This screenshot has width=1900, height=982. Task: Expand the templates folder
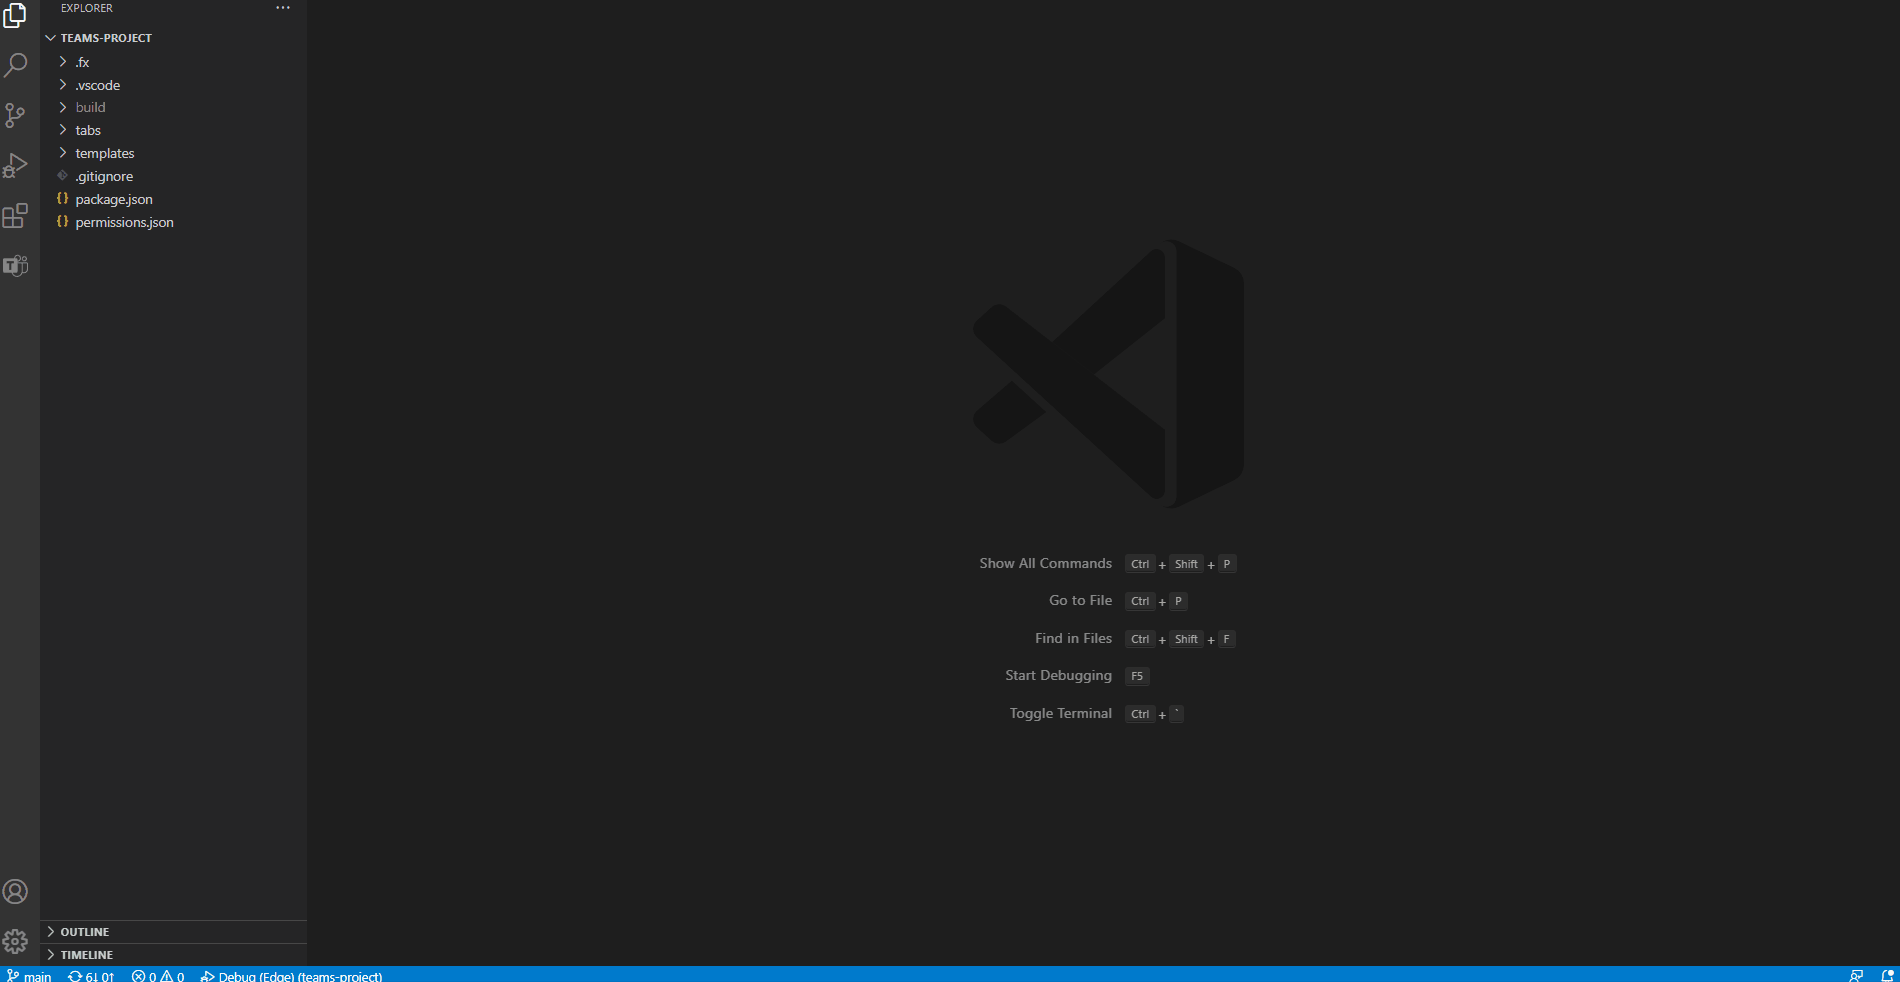(104, 153)
